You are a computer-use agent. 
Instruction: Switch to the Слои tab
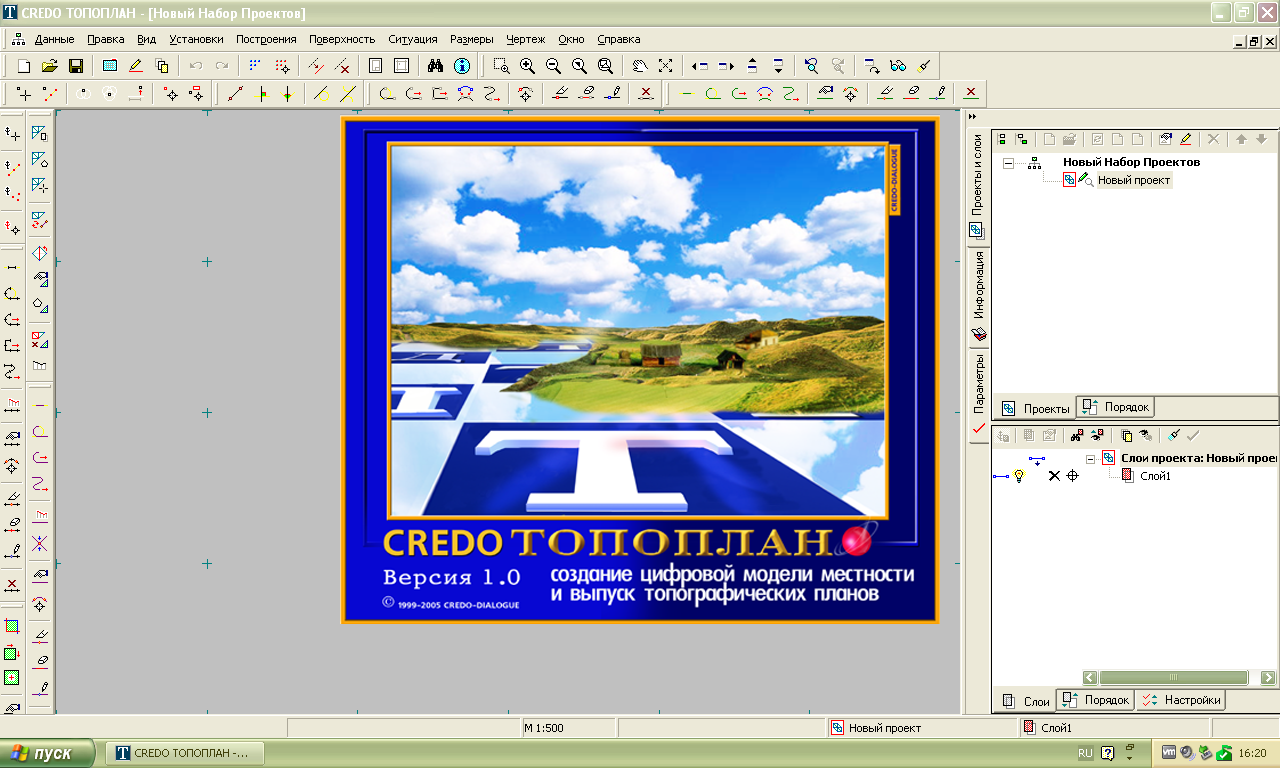[x=1026, y=701]
